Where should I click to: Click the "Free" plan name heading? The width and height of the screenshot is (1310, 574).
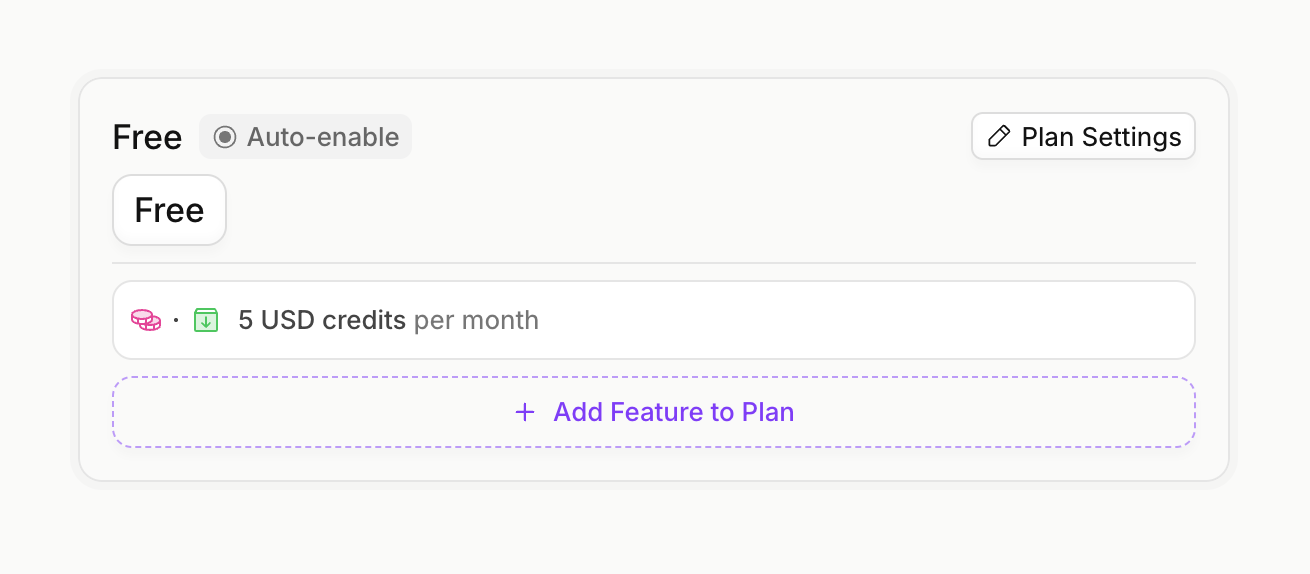point(147,137)
